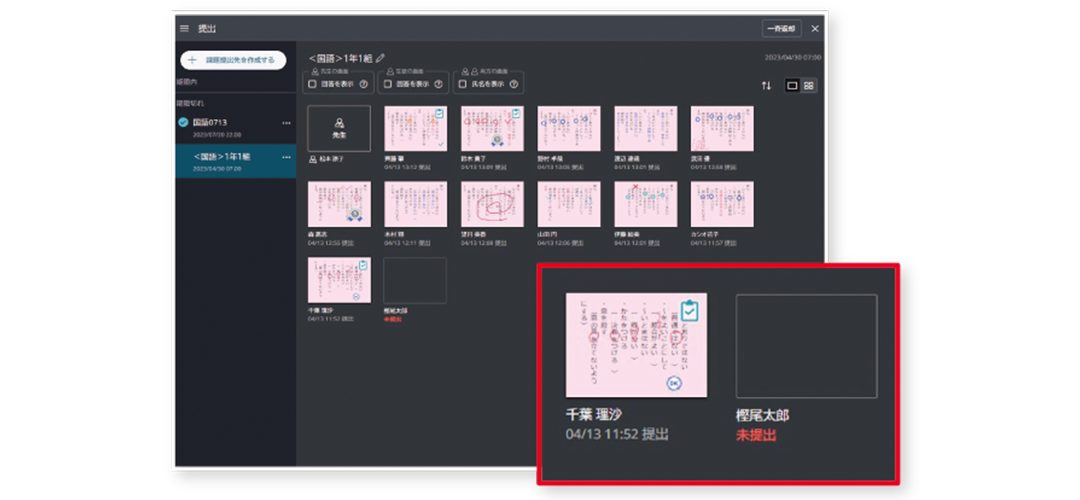The height and width of the screenshot is (500, 1080).
Task: Enable 回答を表示 checkbox under 生徒の画面
Action: 389,85
